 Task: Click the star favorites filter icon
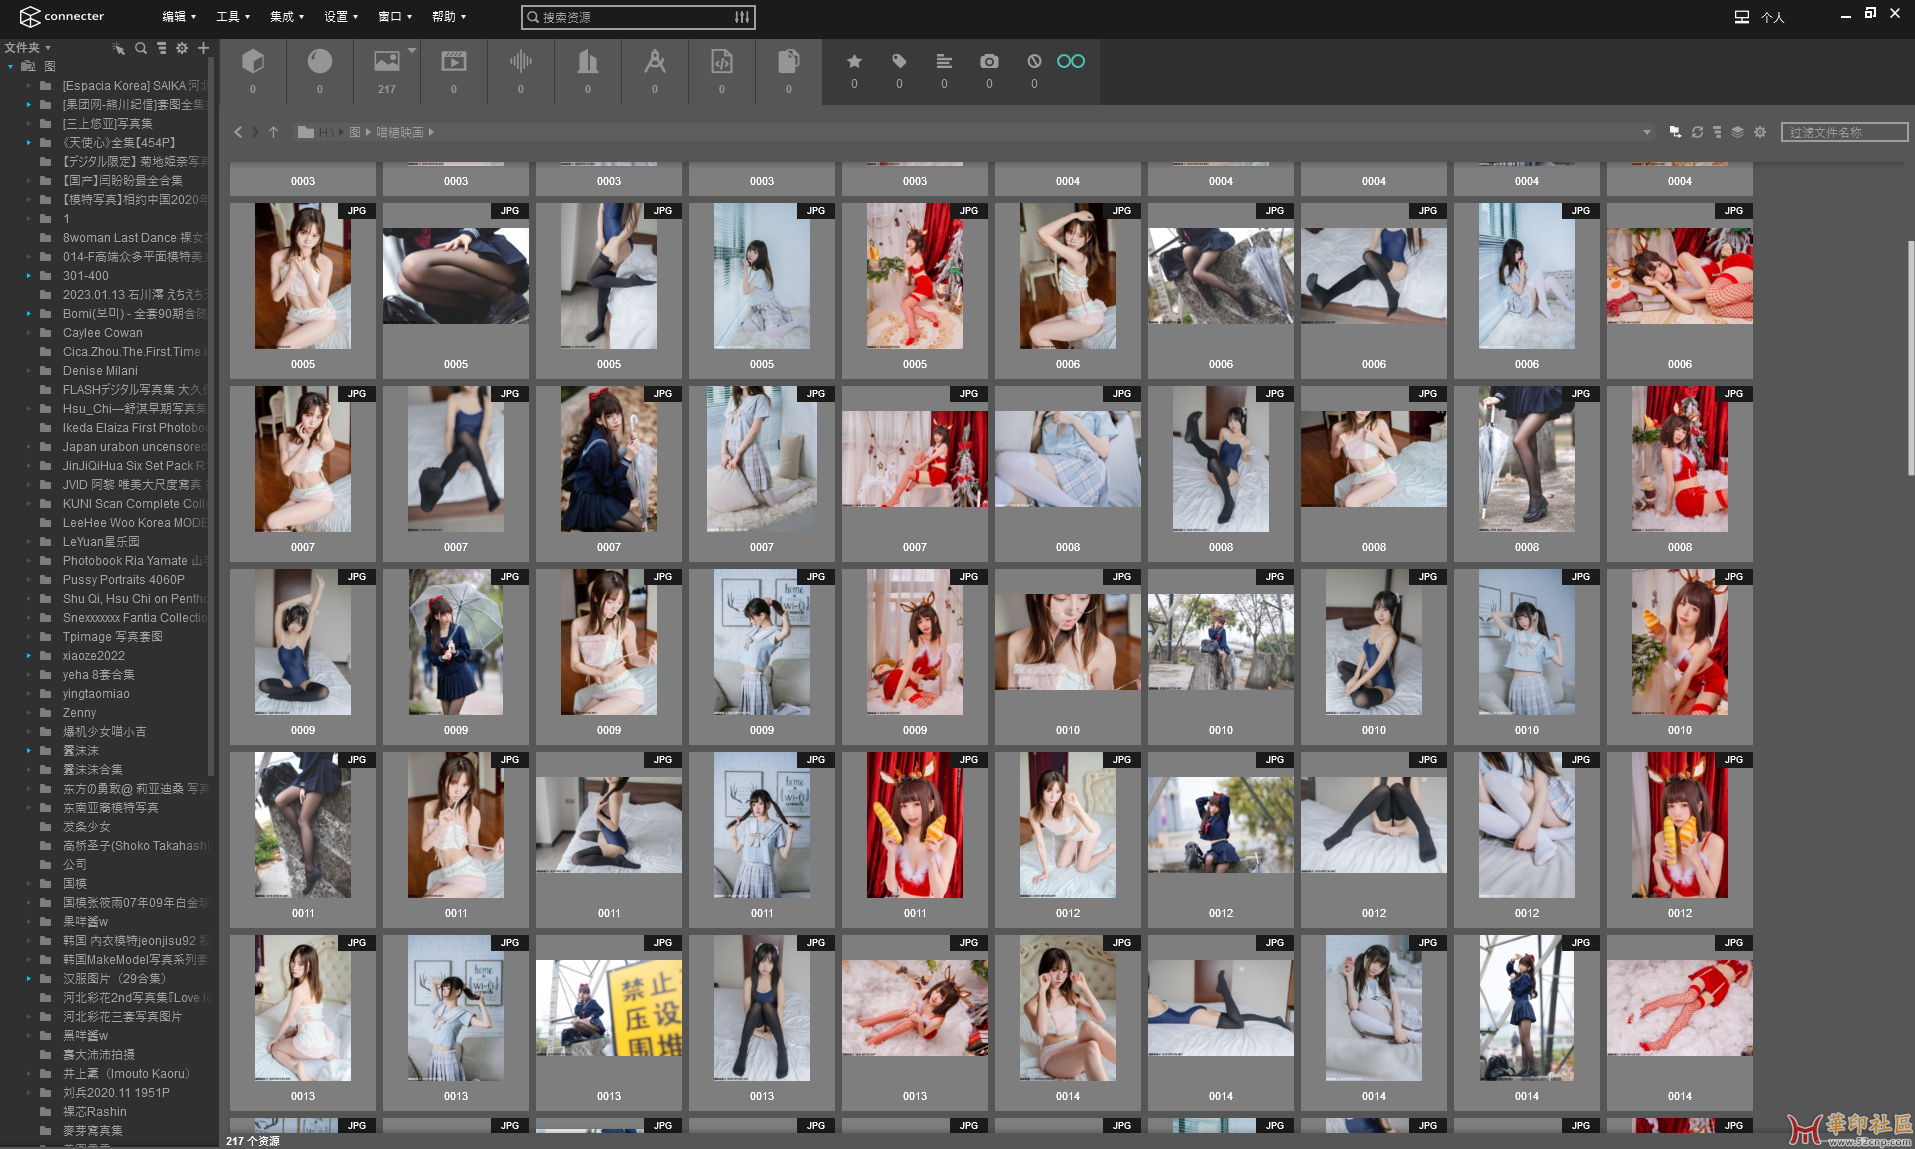point(854,61)
